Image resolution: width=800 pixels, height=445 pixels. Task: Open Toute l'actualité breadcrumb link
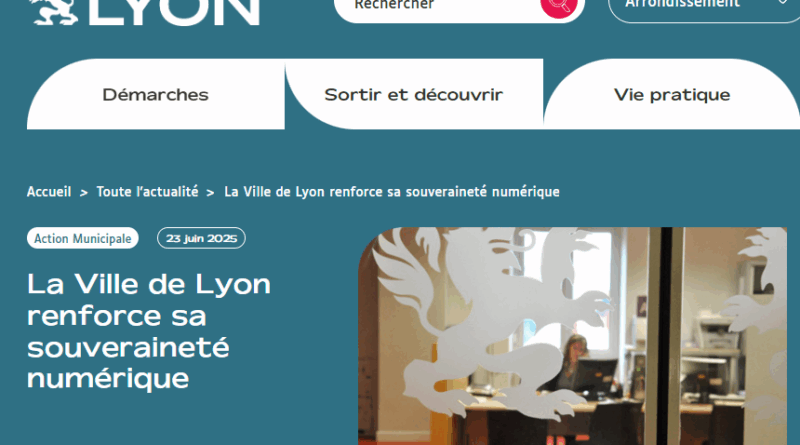pos(147,192)
